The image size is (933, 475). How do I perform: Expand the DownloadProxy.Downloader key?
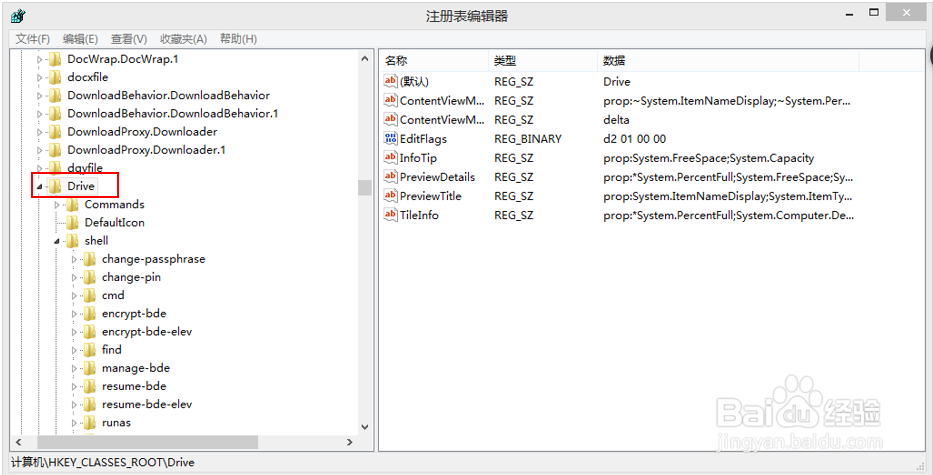(x=40, y=132)
